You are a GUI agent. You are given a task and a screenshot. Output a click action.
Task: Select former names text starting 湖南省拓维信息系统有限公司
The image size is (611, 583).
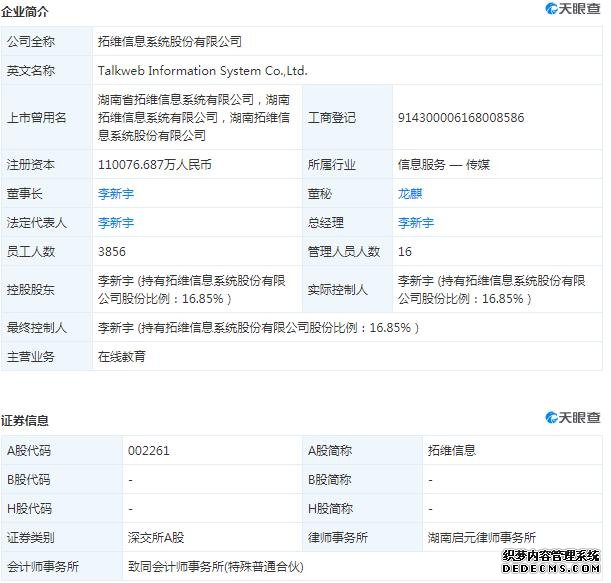click(194, 118)
